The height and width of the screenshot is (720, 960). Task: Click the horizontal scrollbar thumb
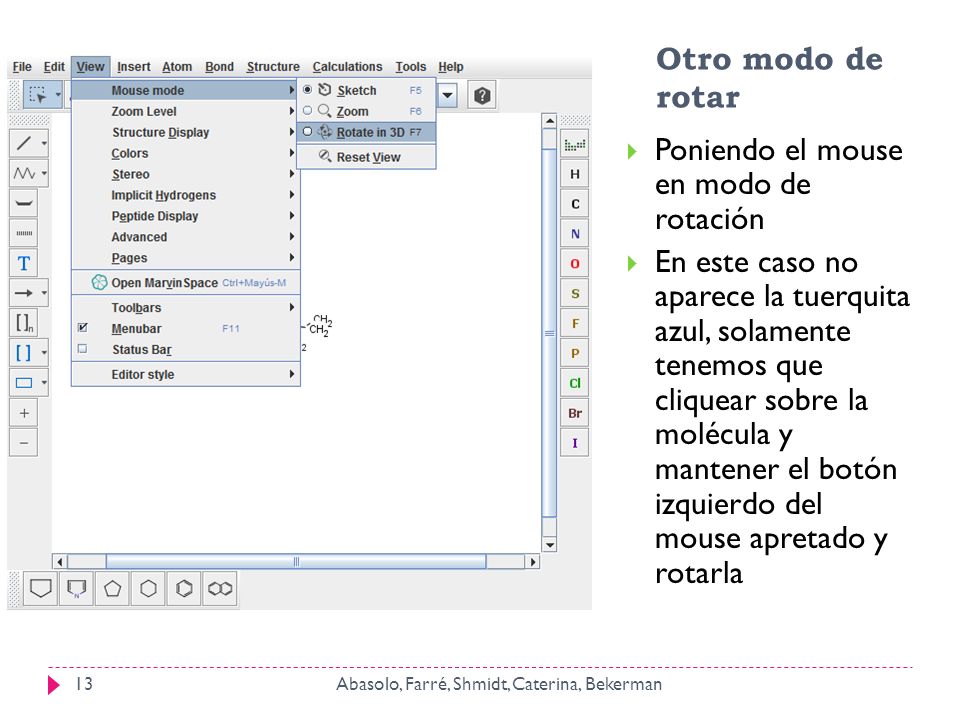tap(296, 561)
